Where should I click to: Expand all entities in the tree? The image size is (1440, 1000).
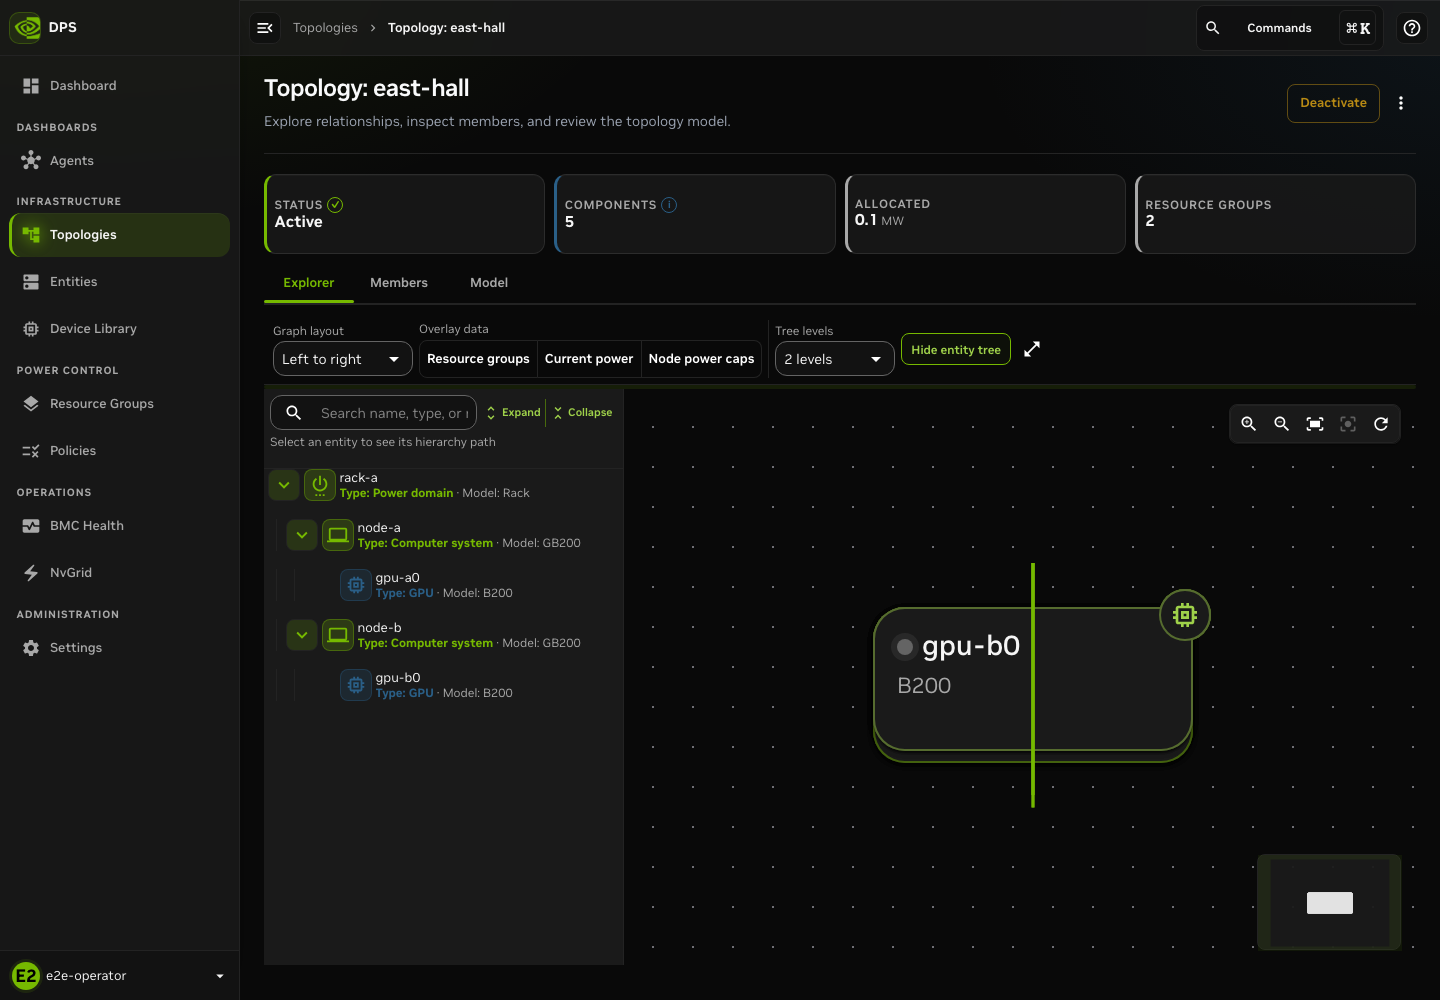point(513,413)
